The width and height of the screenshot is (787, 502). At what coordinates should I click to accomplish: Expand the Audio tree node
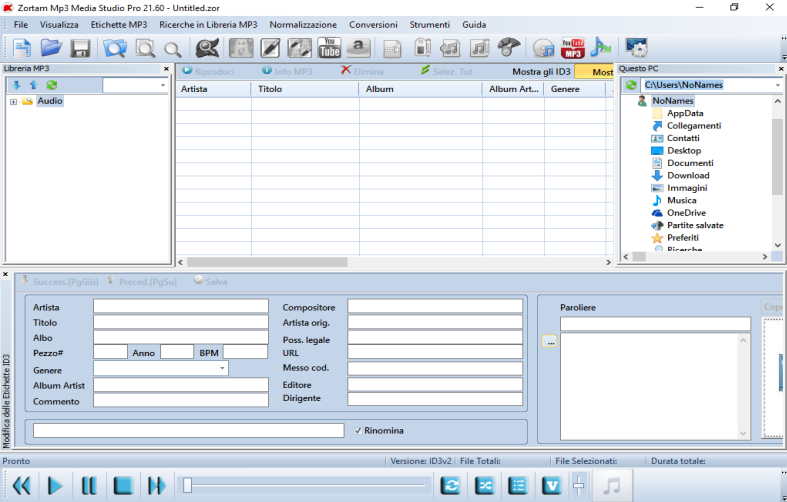pos(13,102)
